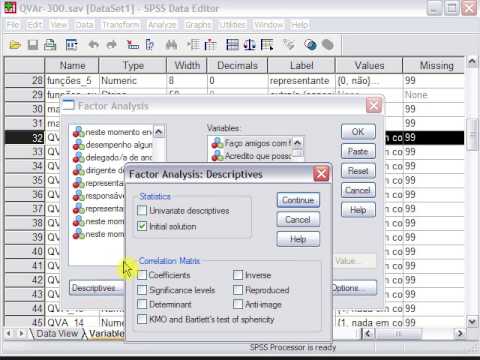This screenshot has height=360, width=480.
Task: Click the Show All Variables icon
Action: pyautogui.click(x=328, y=45)
